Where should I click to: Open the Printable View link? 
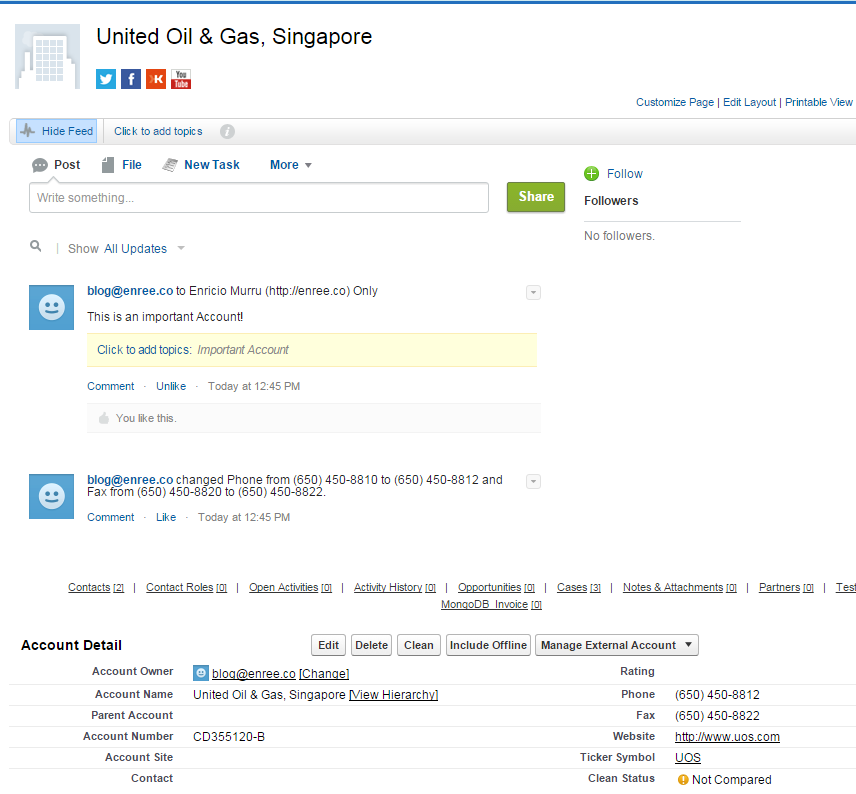point(819,102)
